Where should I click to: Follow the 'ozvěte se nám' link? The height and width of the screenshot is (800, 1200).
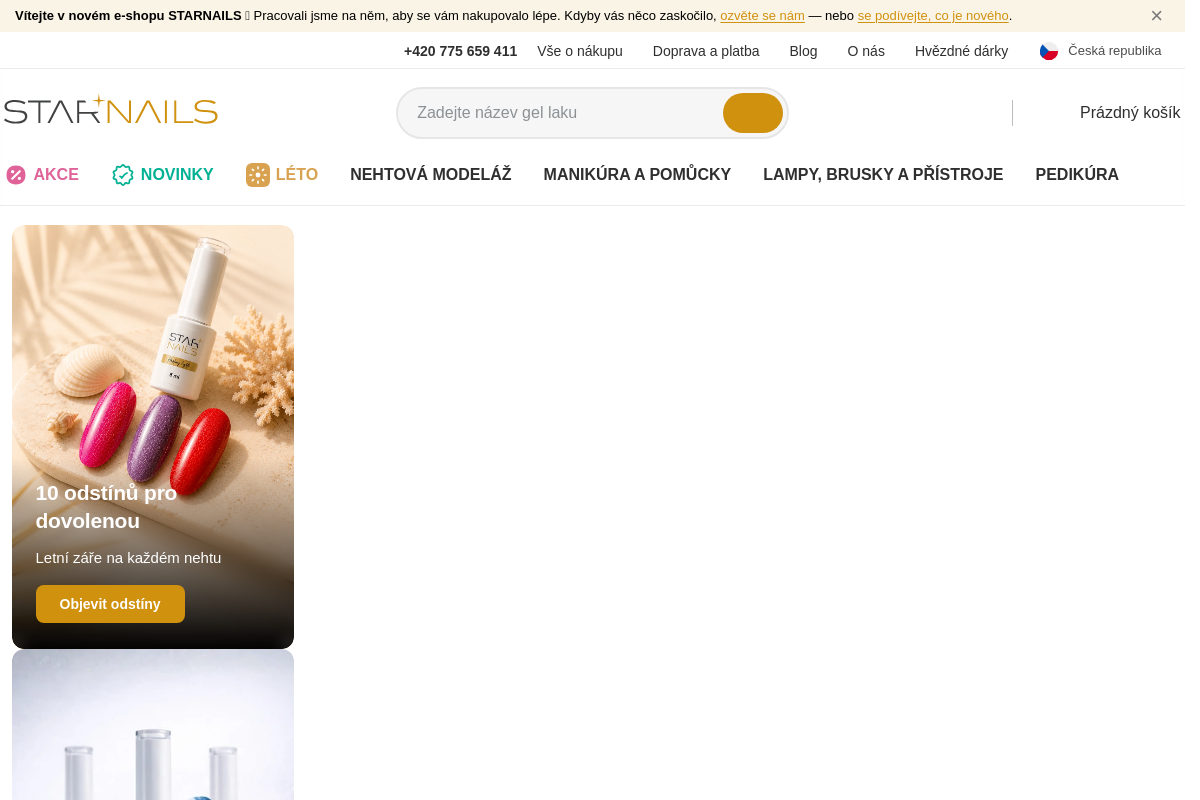coord(762,16)
